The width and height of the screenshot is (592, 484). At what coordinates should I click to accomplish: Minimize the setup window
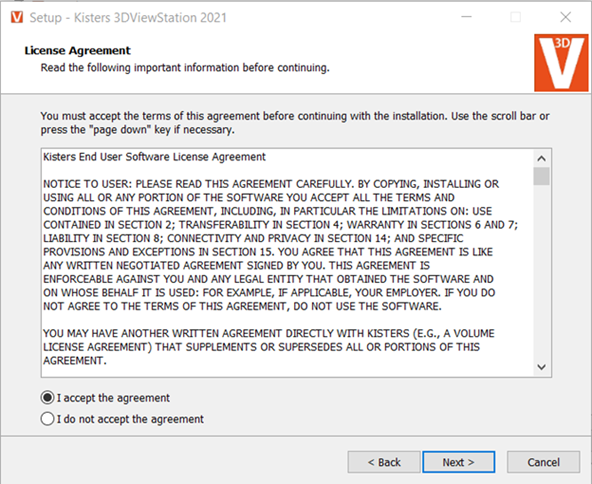(x=467, y=17)
